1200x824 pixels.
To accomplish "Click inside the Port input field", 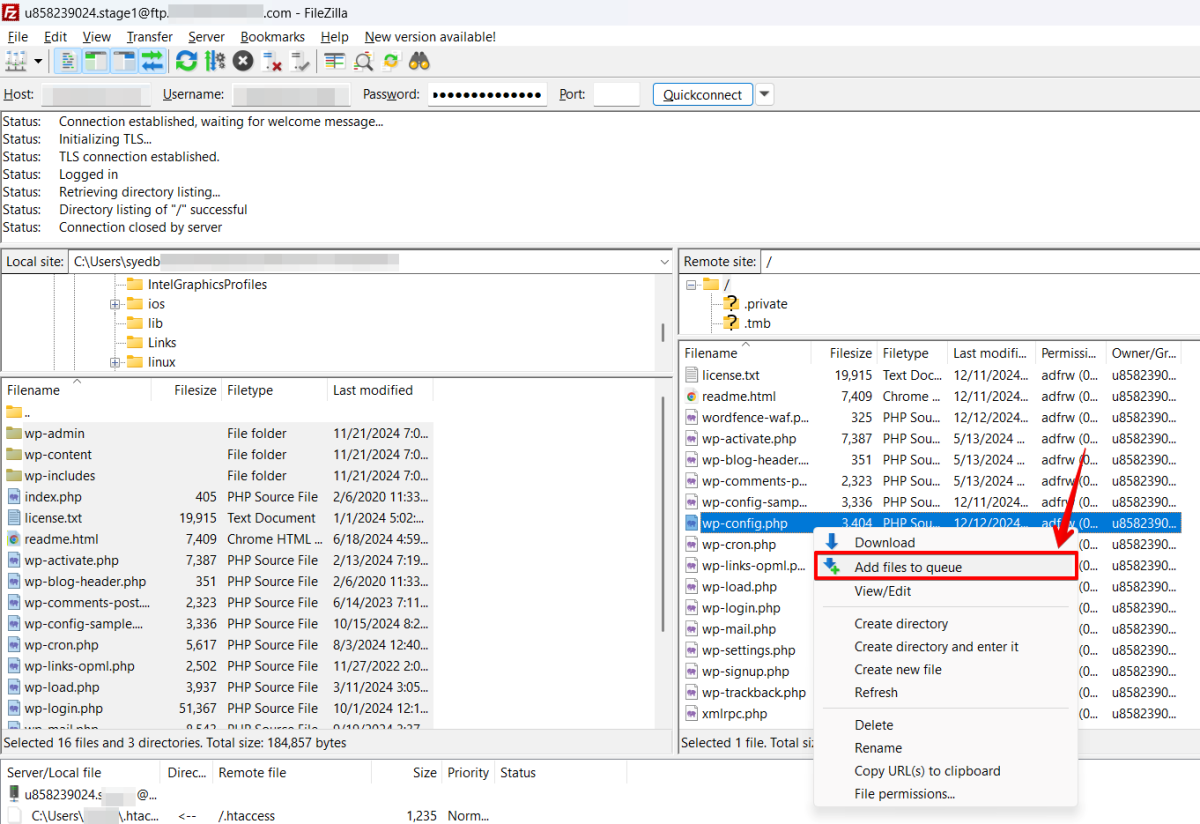I will [x=616, y=94].
